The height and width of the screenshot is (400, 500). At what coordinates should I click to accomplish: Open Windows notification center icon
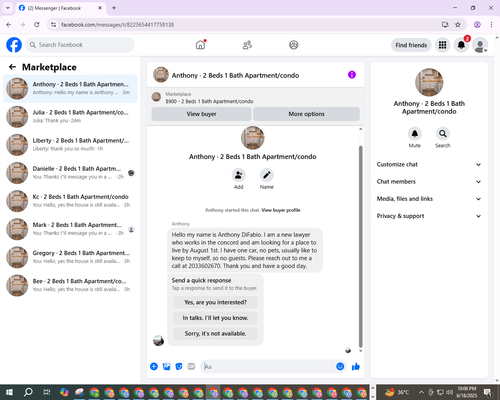(487, 392)
